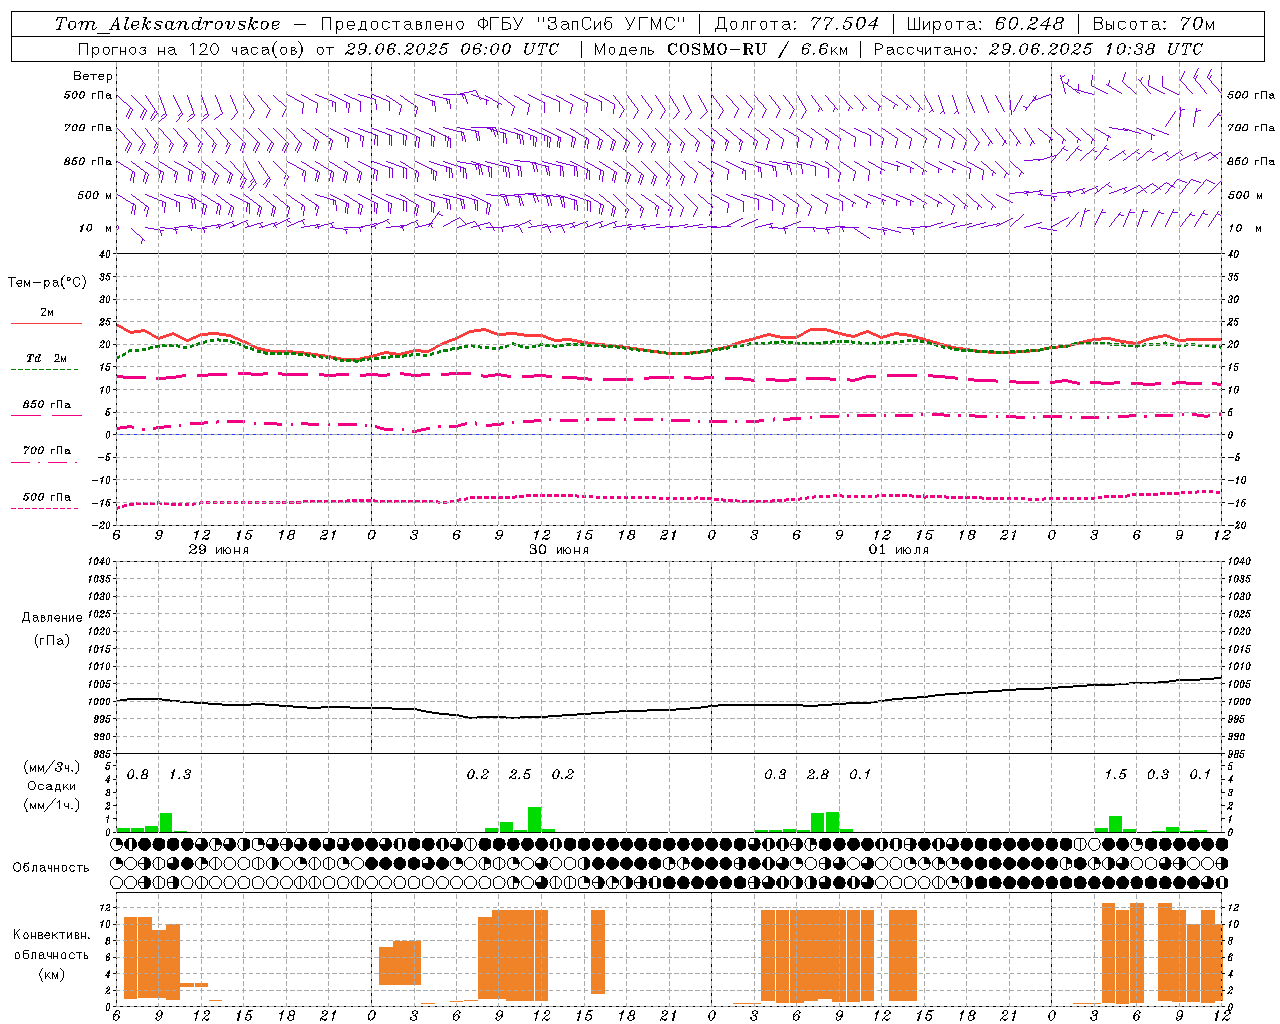Viewport: 1280px width, 1024px height.
Task: Click the "Конвективн." convective label
Action: click(x=51, y=935)
